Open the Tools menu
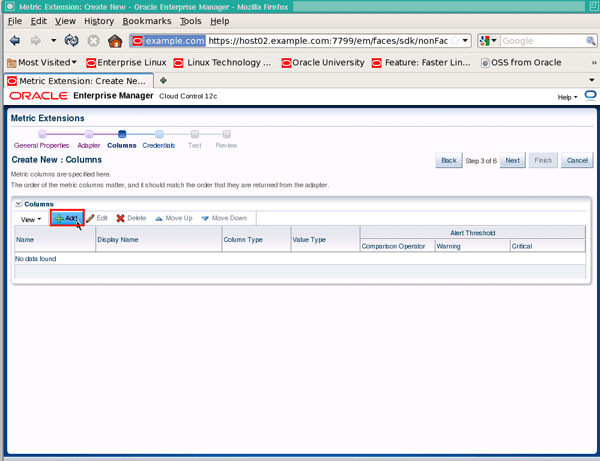 coord(191,21)
